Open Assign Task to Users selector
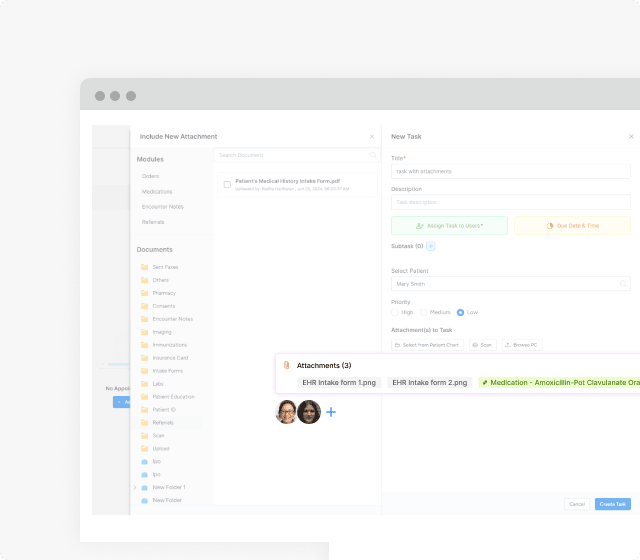The height and width of the screenshot is (560, 640). click(x=449, y=226)
